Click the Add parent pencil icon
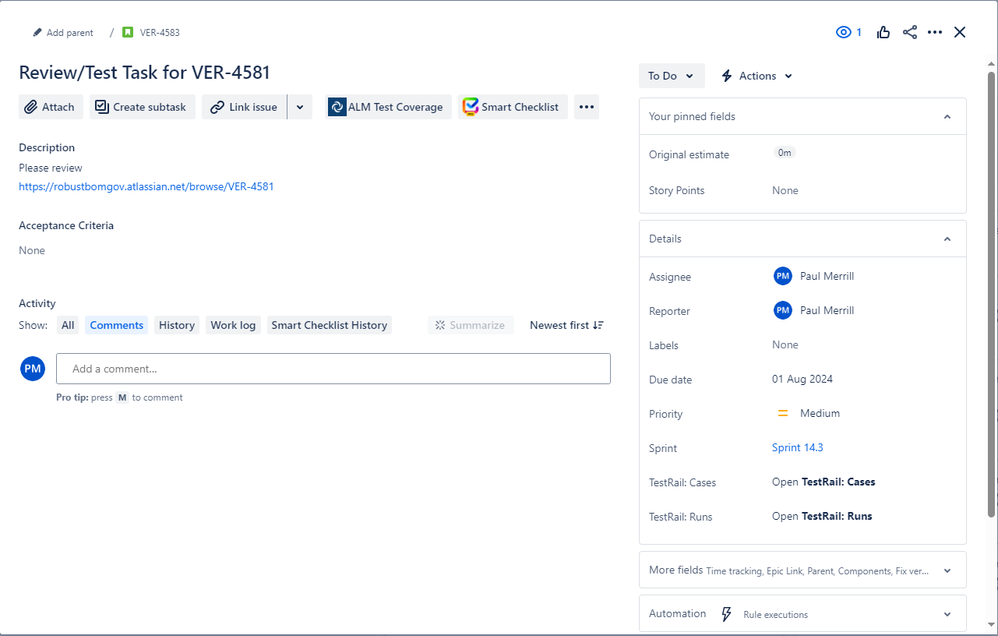This screenshot has height=636, width=998. 37,32
